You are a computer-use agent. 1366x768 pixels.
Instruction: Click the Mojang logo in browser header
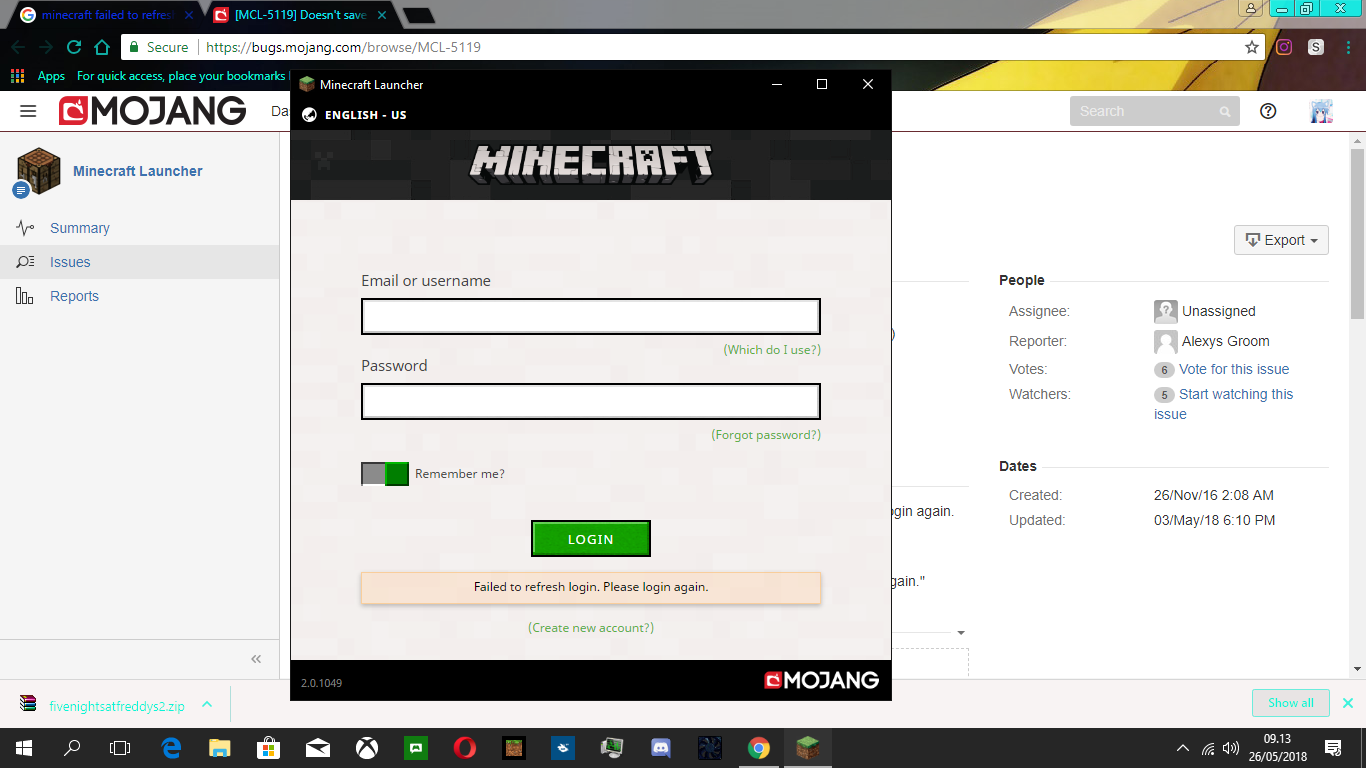[x=152, y=111]
